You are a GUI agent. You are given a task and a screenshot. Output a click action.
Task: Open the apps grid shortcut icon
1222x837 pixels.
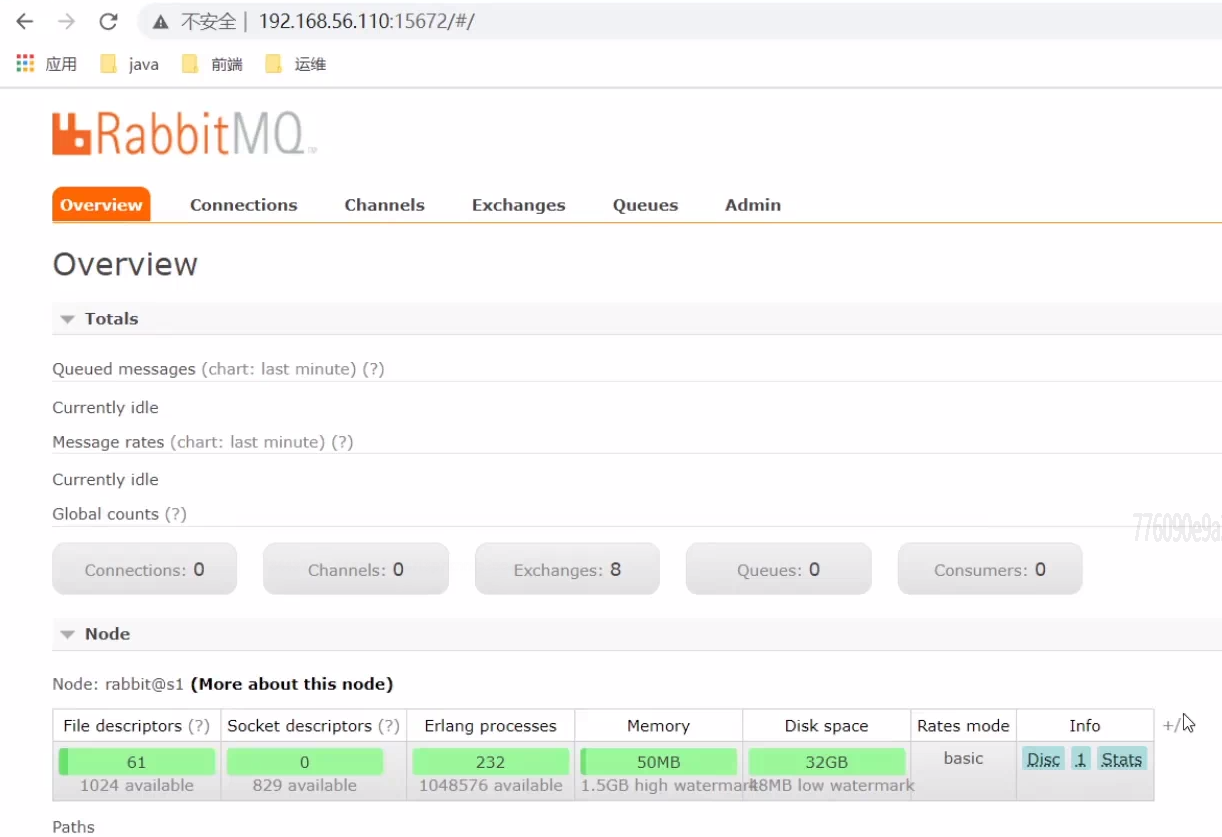(25, 63)
